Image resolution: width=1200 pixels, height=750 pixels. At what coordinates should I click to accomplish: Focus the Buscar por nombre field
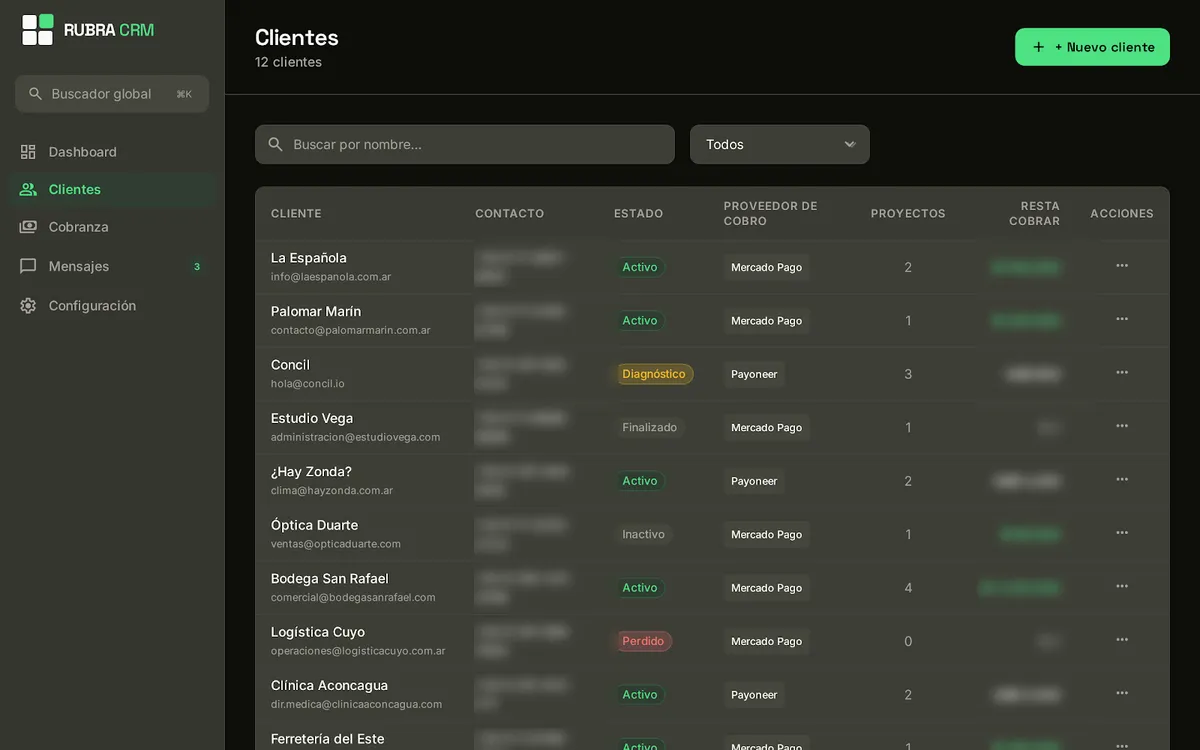[465, 144]
